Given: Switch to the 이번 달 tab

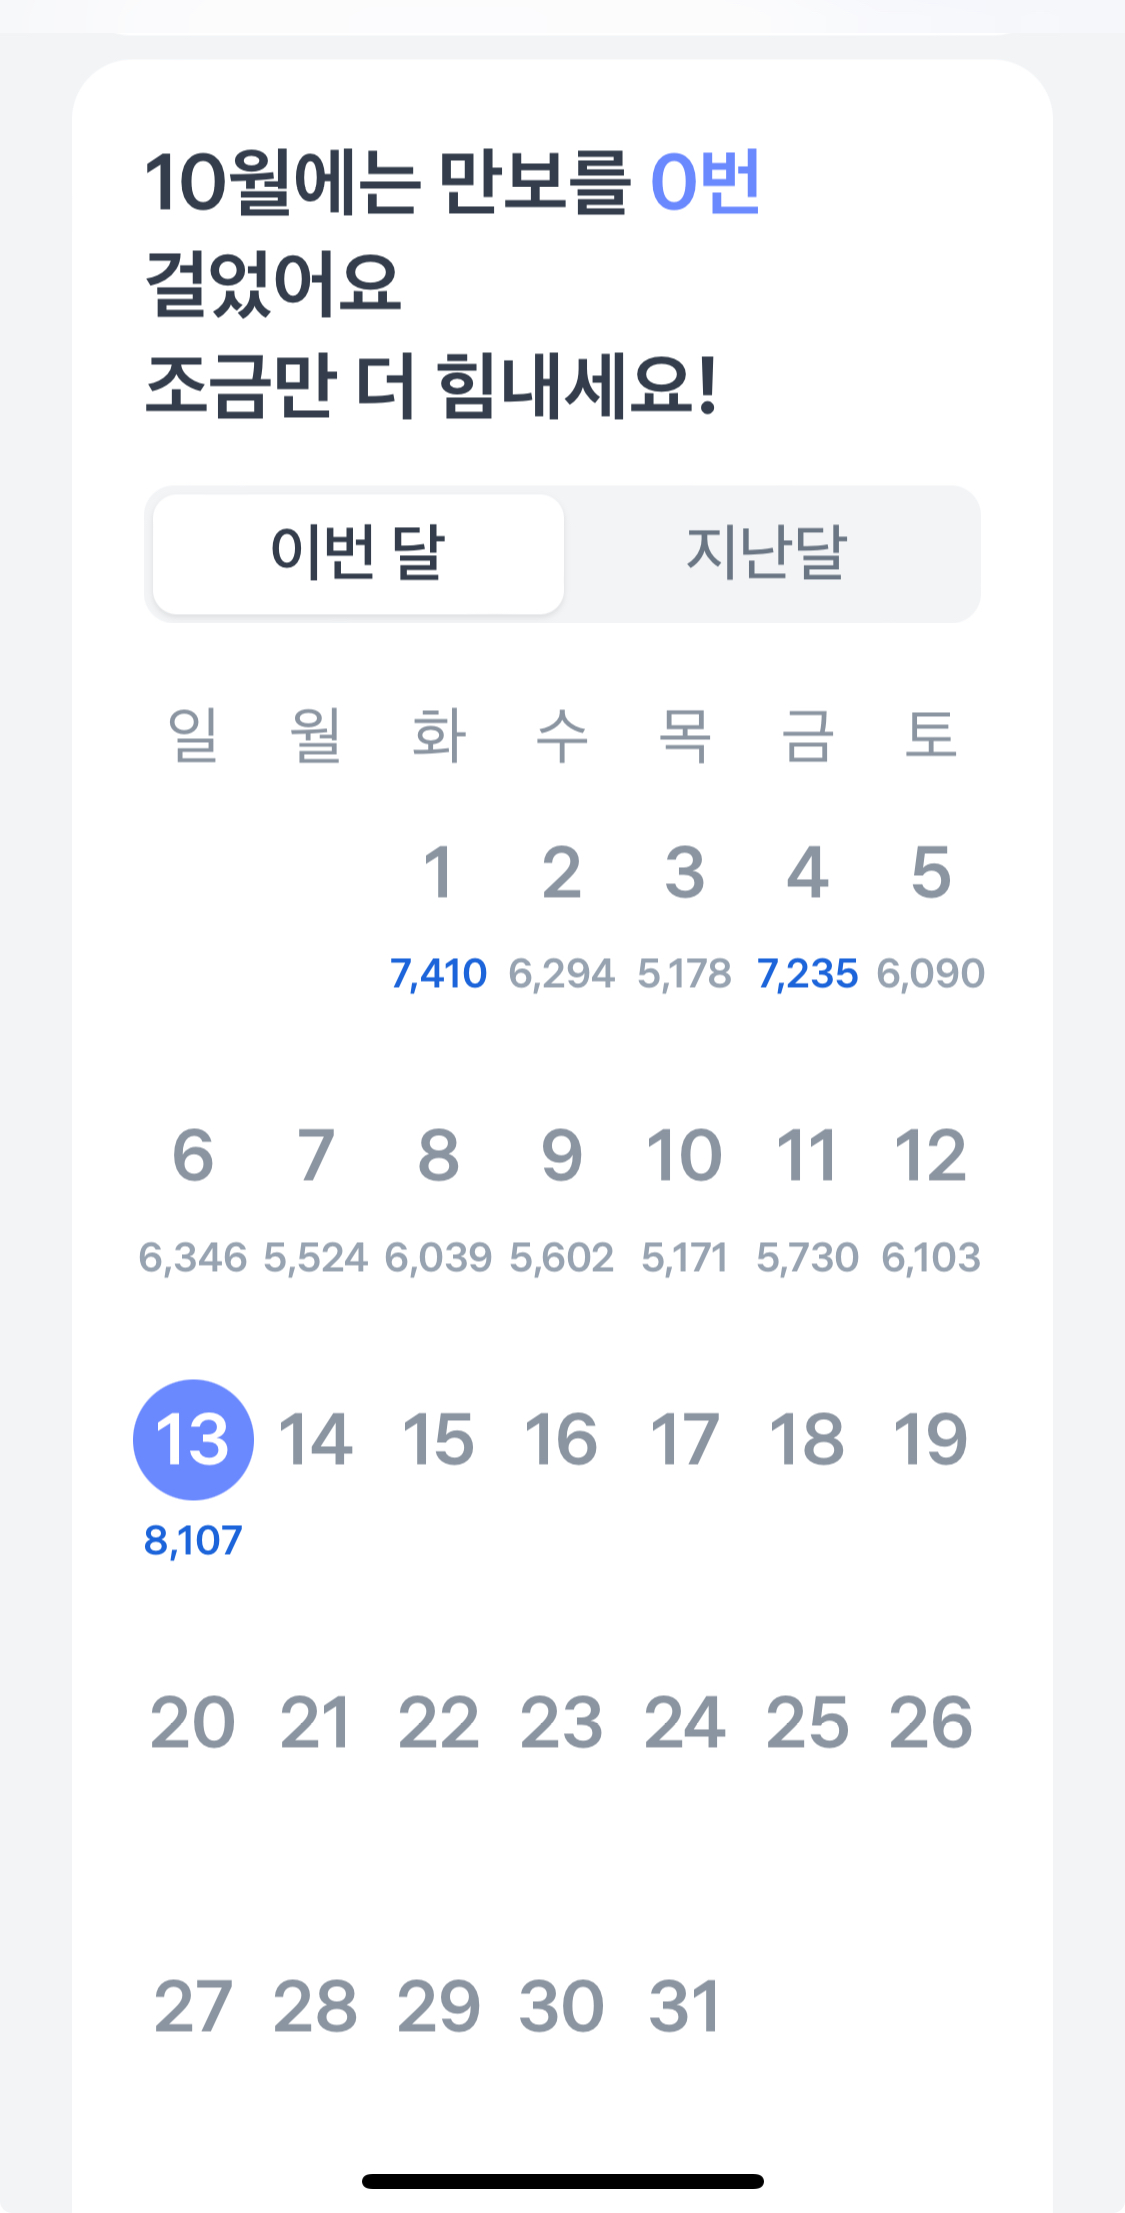Looking at the screenshot, I should 358,554.
